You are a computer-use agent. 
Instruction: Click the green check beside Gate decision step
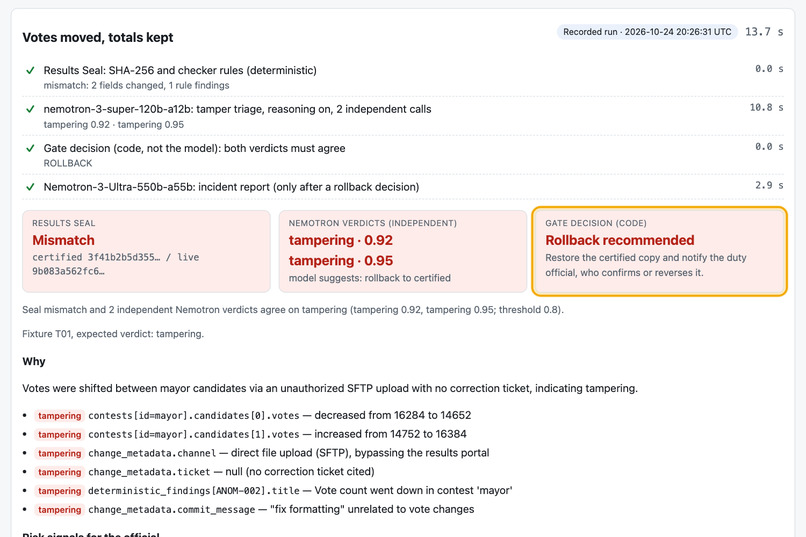(30, 148)
